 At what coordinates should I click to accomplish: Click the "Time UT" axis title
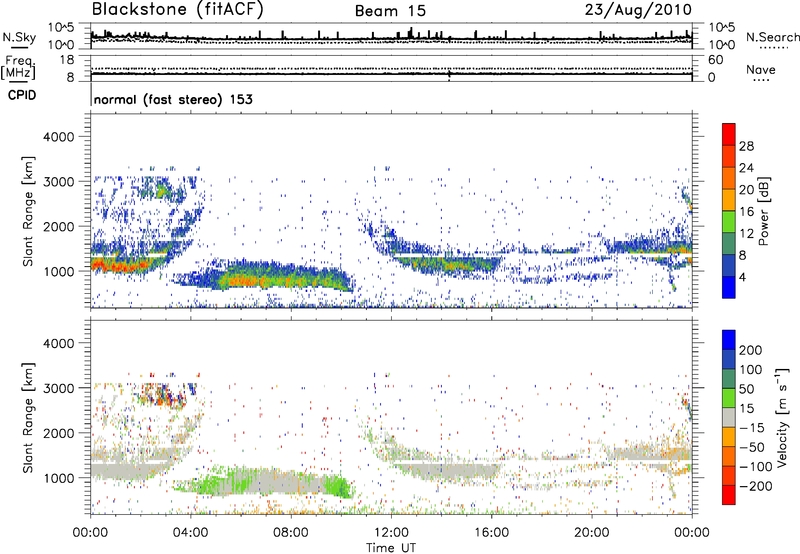(x=391, y=548)
